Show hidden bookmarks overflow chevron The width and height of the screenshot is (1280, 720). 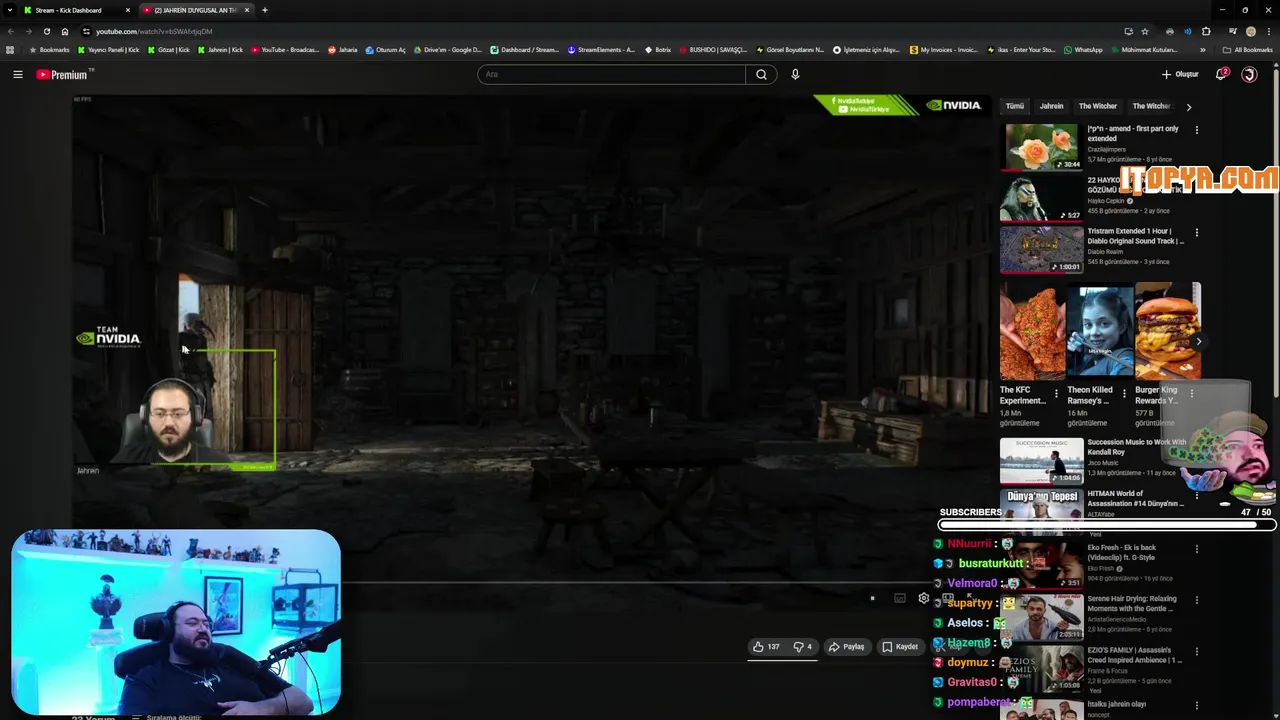point(1201,50)
